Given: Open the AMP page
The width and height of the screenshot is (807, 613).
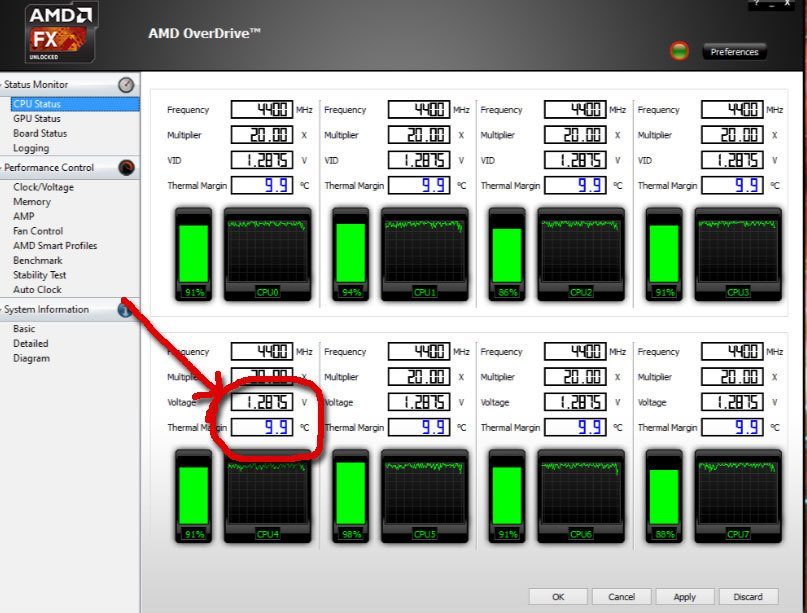Looking at the screenshot, I should click(x=24, y=216).
